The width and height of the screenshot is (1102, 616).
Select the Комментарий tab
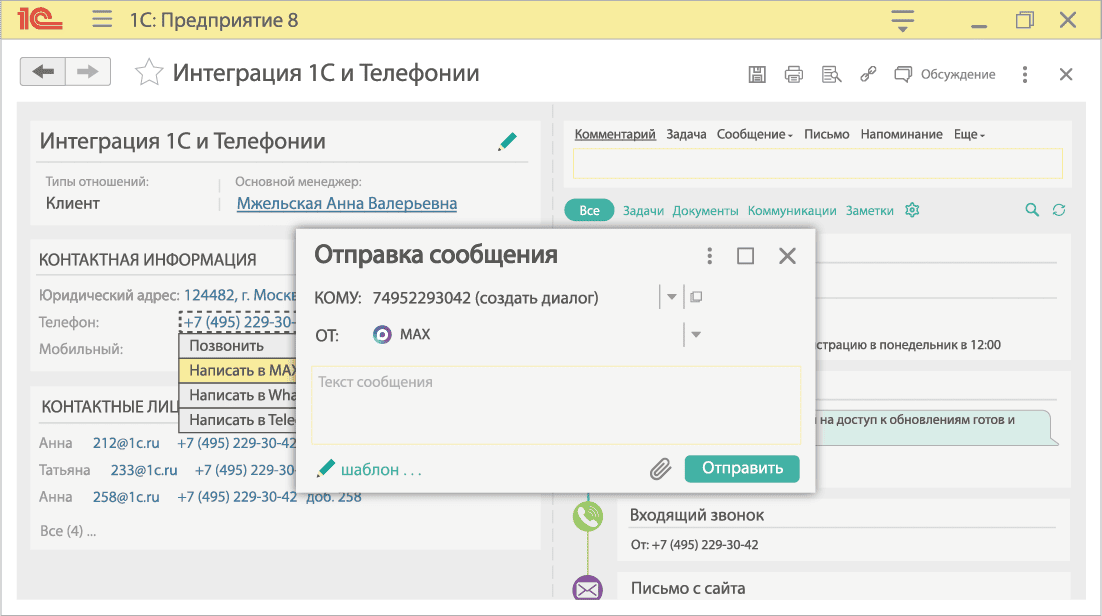[615, 134]
